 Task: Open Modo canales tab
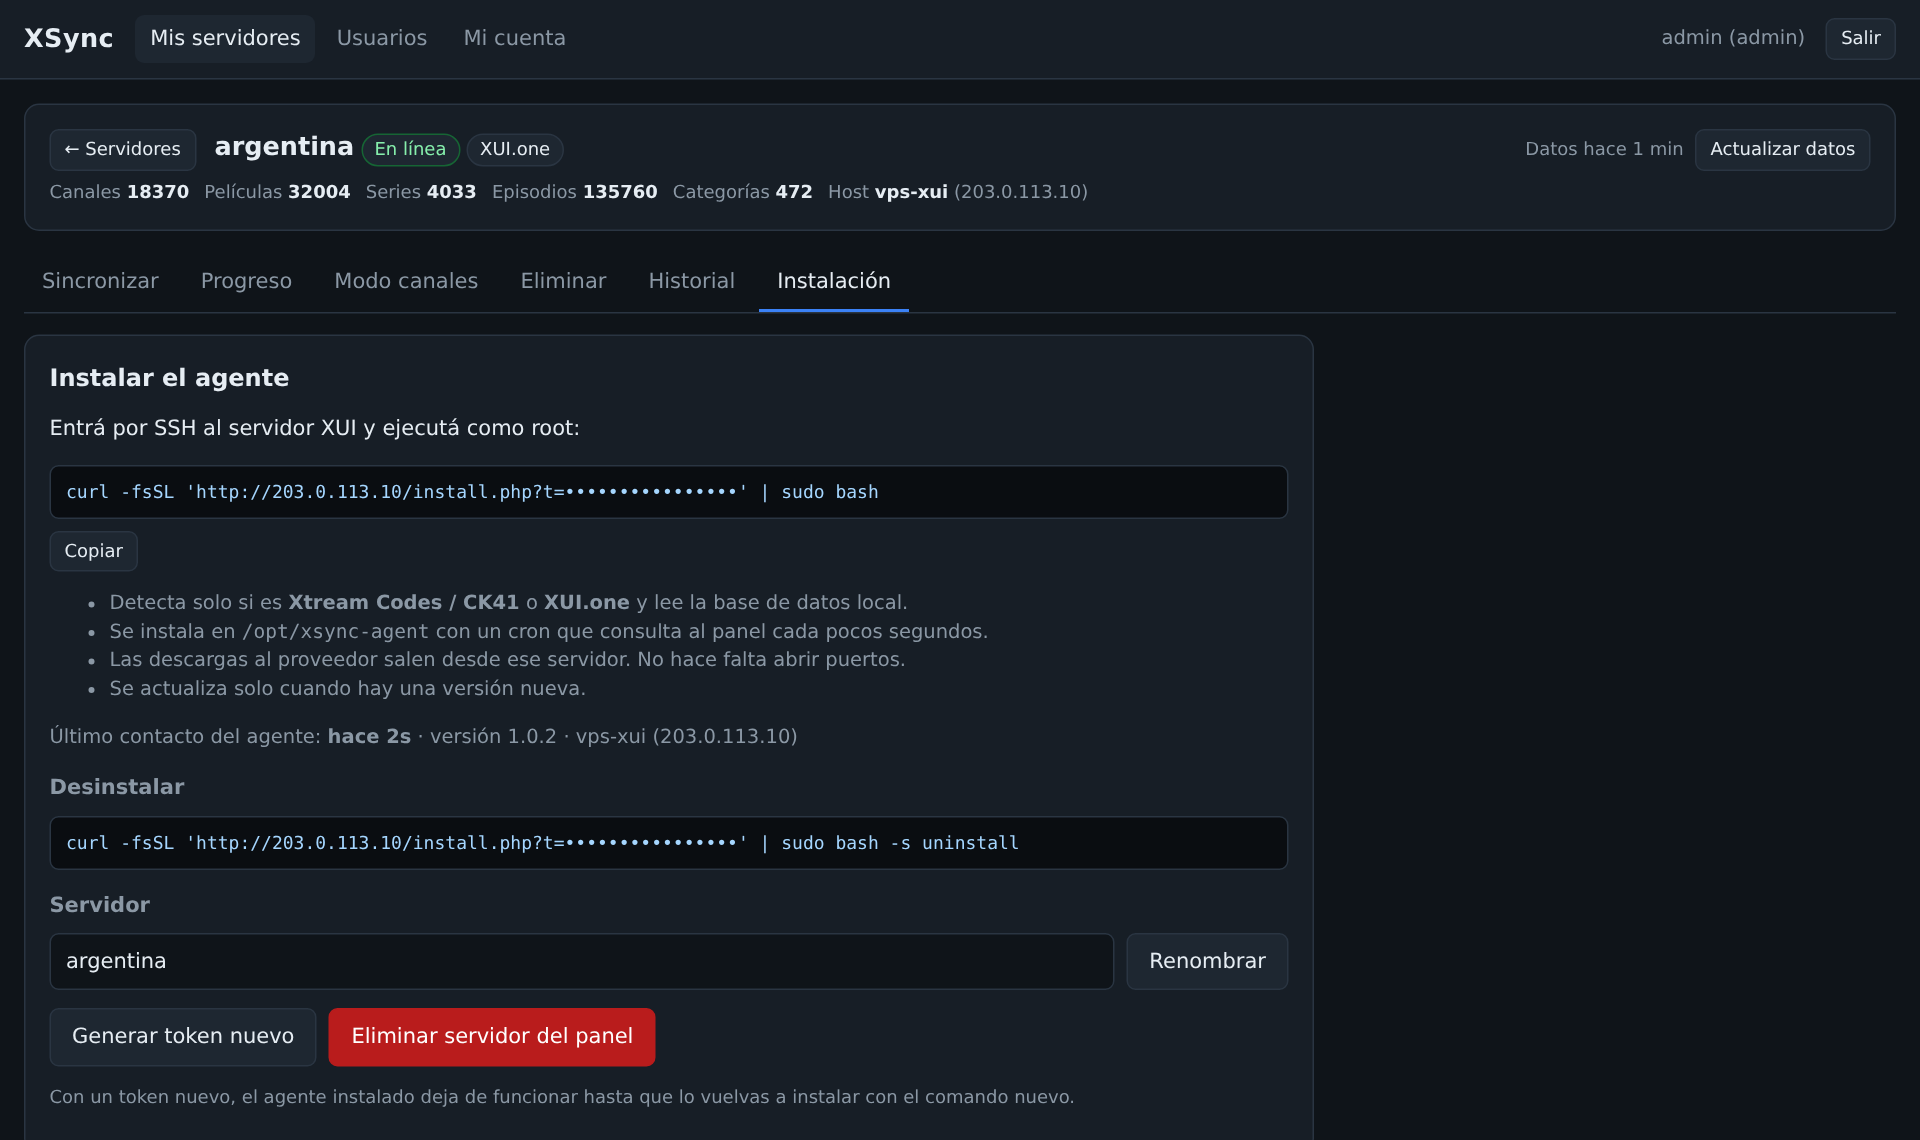click(x=406, y=281)
